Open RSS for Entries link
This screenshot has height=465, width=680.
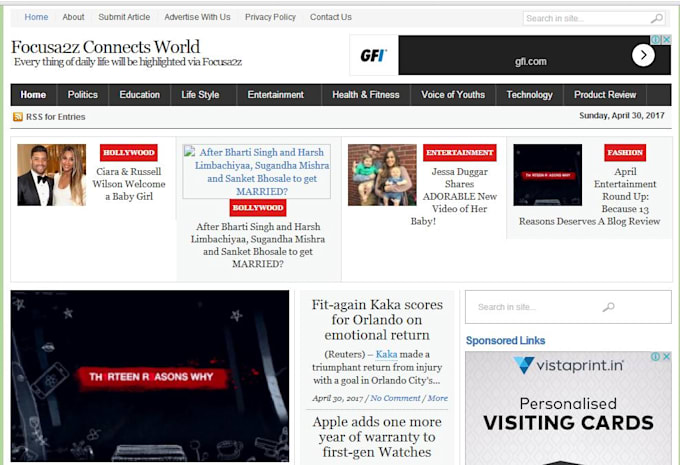(56, 117)
